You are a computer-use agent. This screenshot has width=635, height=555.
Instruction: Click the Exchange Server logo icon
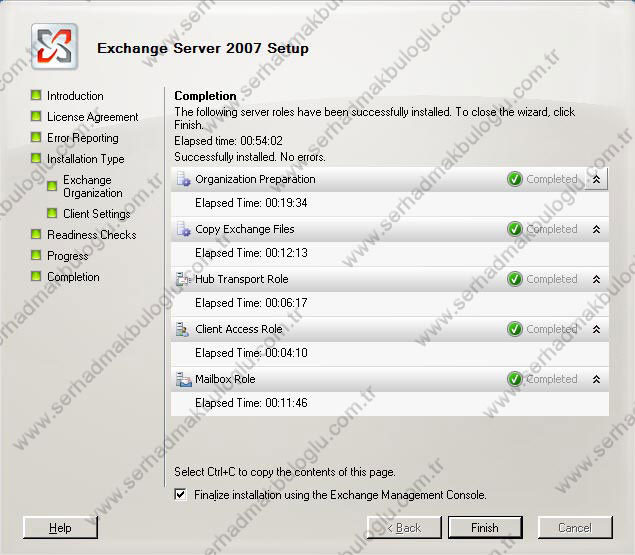[54, 47]
